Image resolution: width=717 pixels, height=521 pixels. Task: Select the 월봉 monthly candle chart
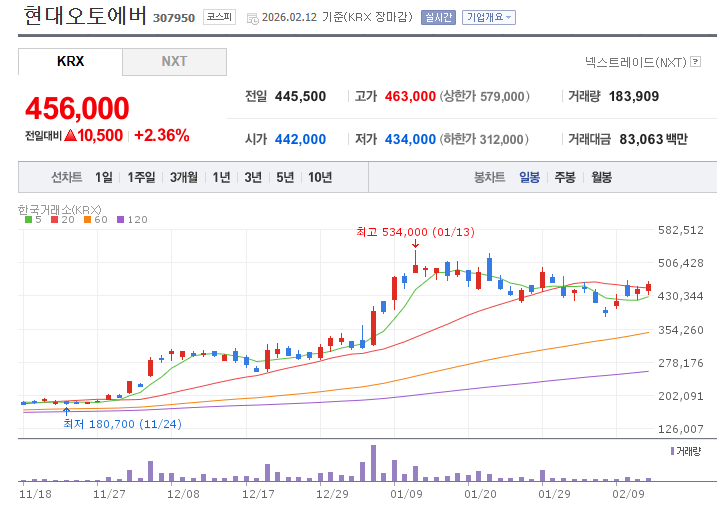click(x=601, y=177)
